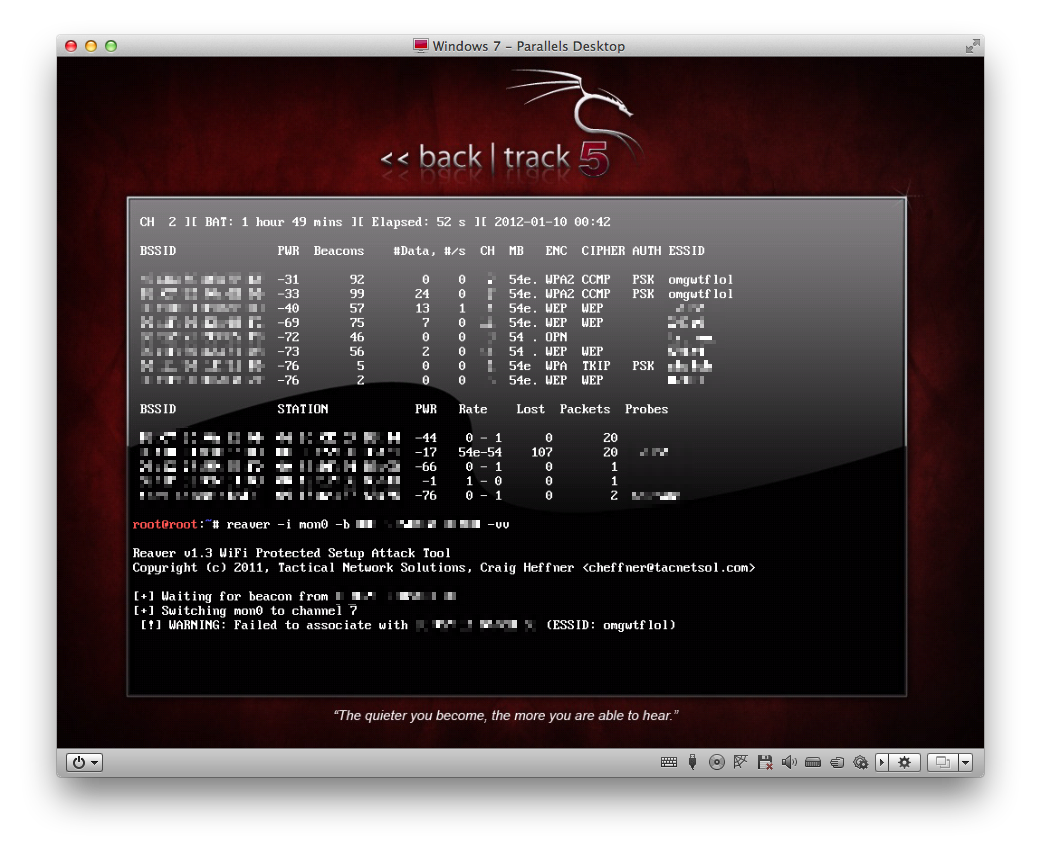The image size is (1041, 856).
Task: Click the station PWR value -44
Action: coord(426,438)
